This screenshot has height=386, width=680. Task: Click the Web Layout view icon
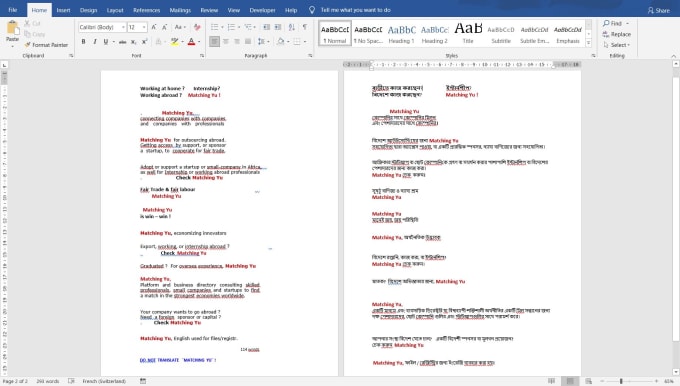(x=588, y=381)
